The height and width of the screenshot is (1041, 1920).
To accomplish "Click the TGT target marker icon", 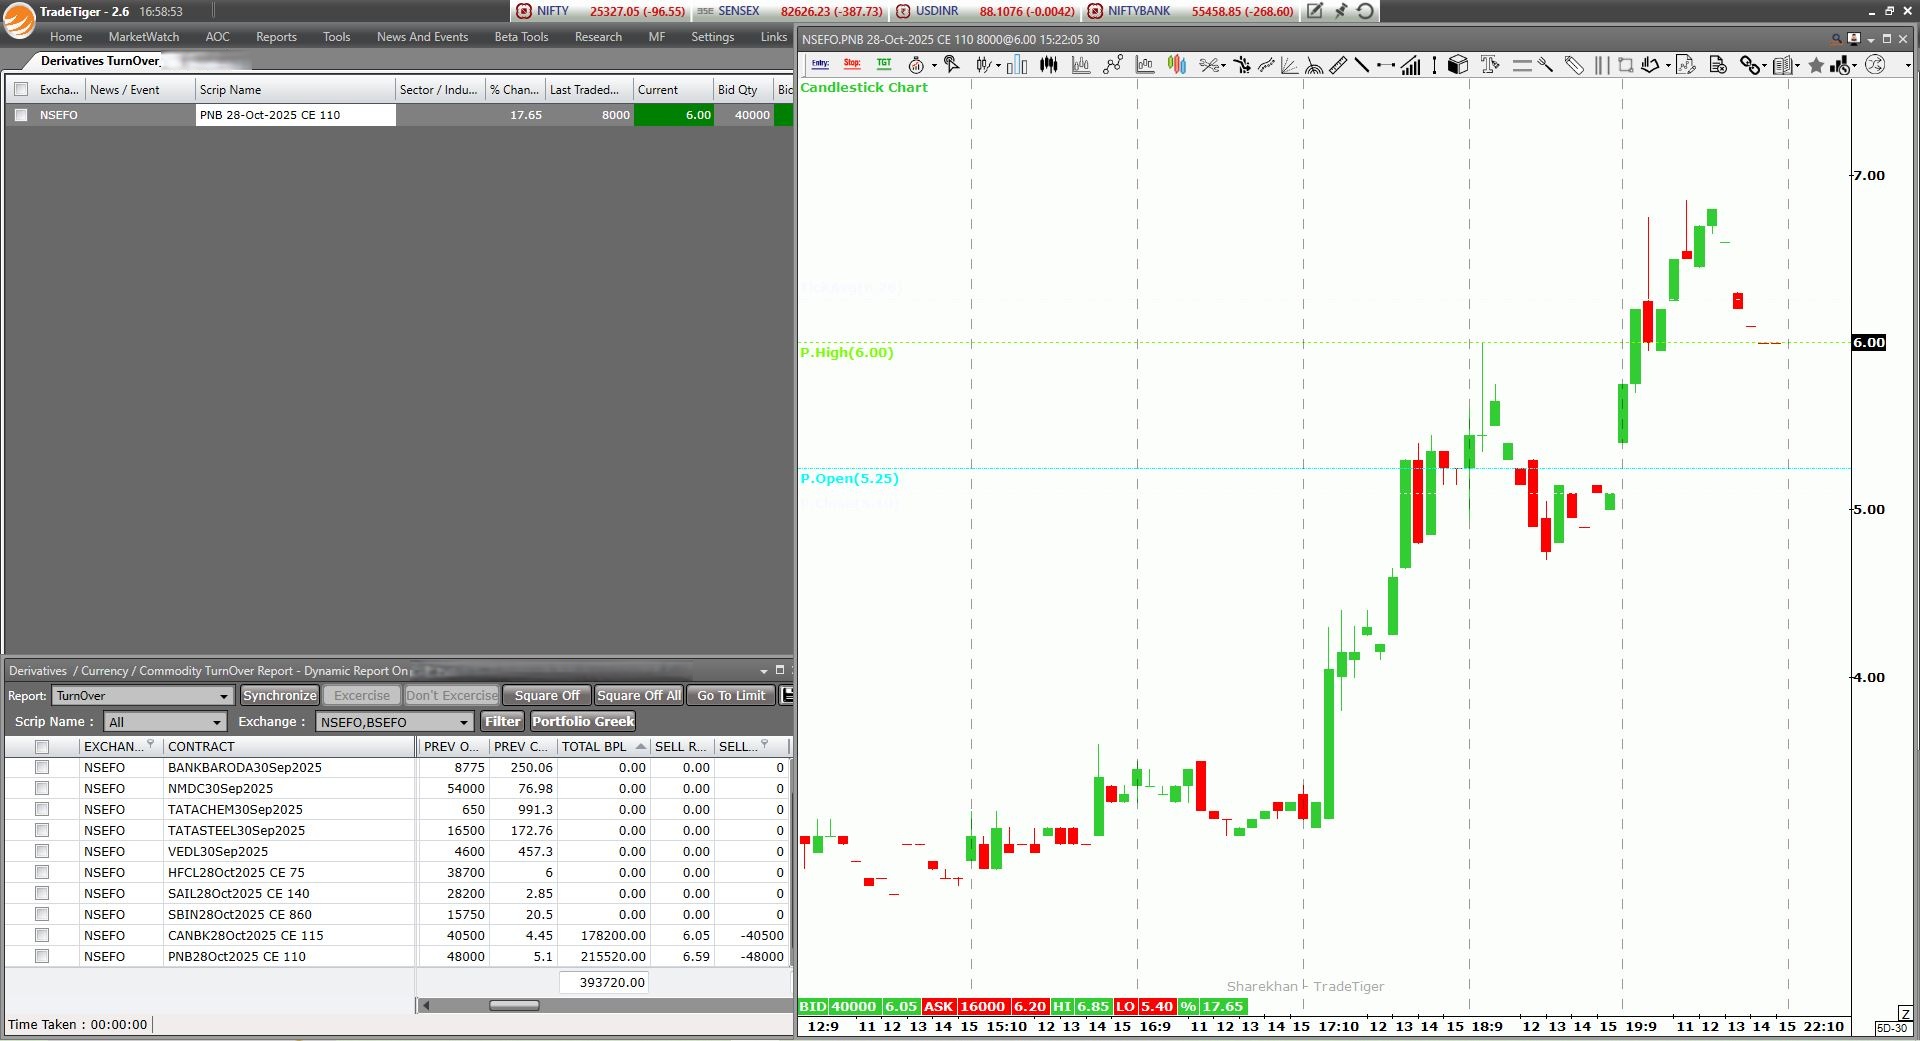I will tap(884, 64).
